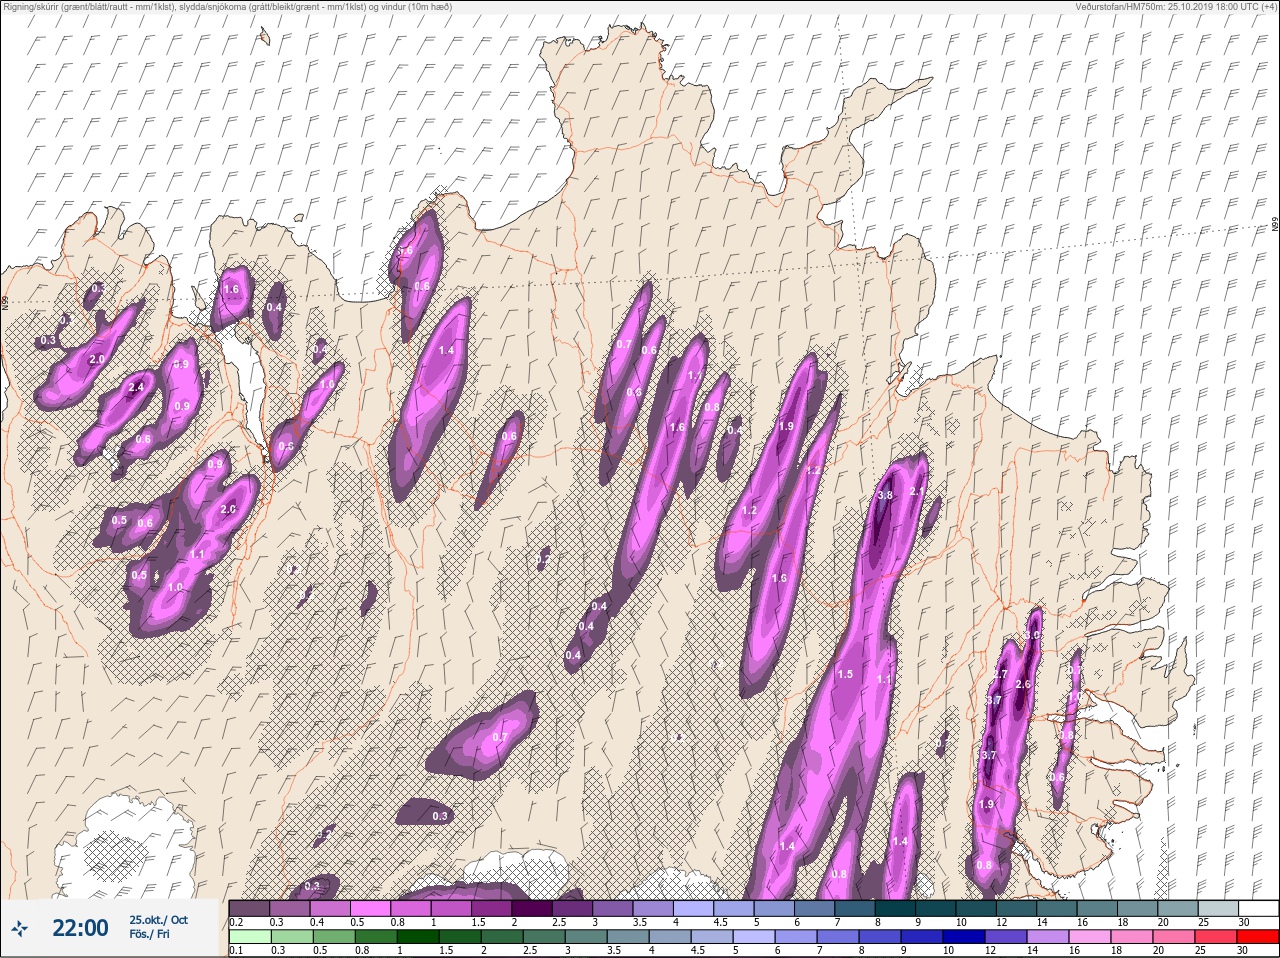Select the 2.7 precipitation value in the east
Image resolution: width=1280 pixels, height=958 pixels.
click(999, 674)
